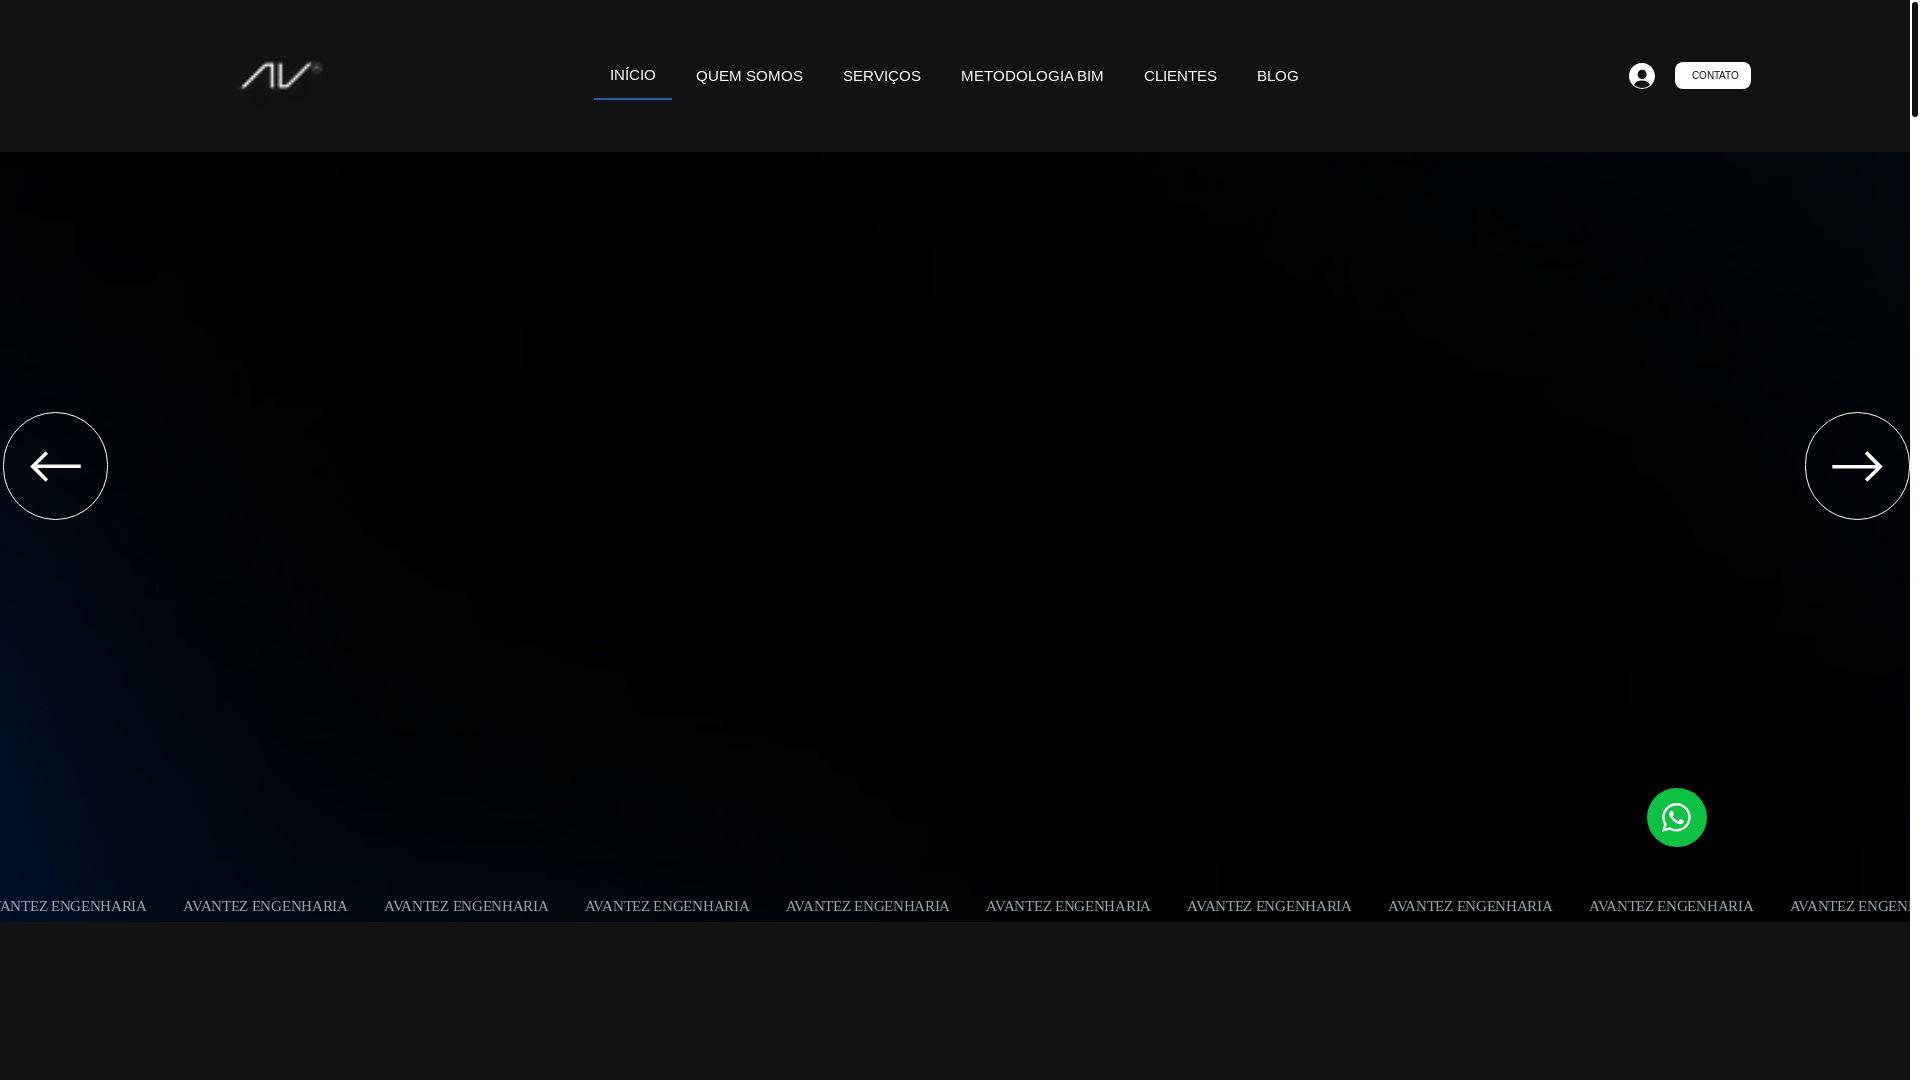The height and width of the screenshot is (1080, 1920).
Task: Navigate to SERVIÇOS menu item
Action: click(881, 76)
